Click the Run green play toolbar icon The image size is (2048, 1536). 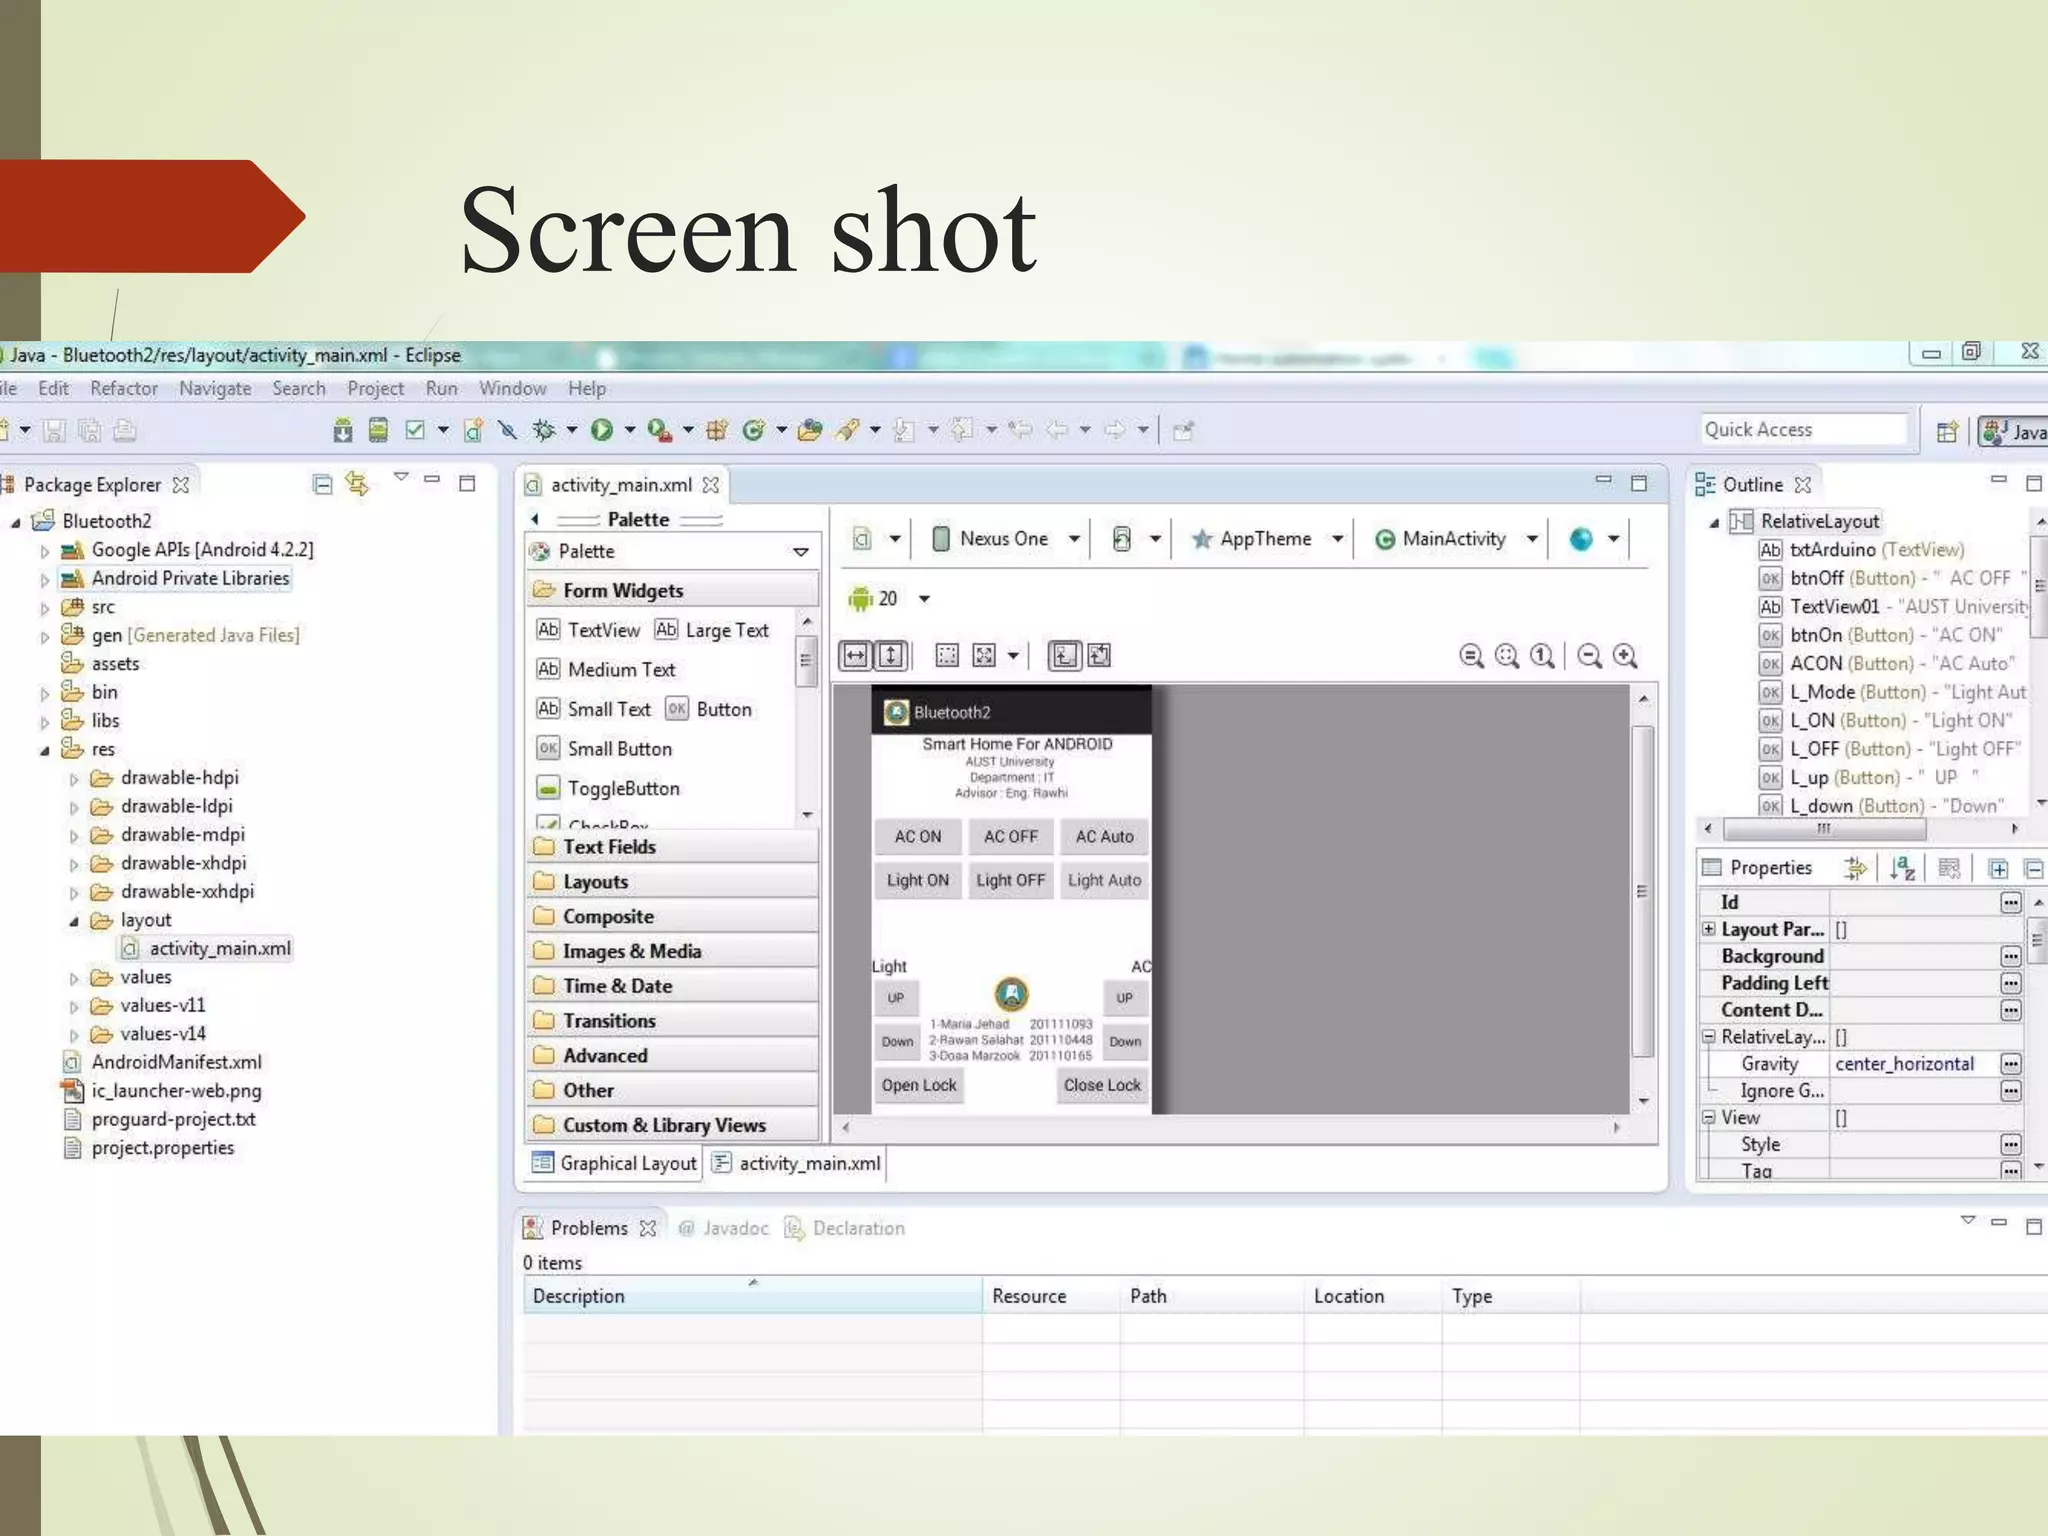601,430
